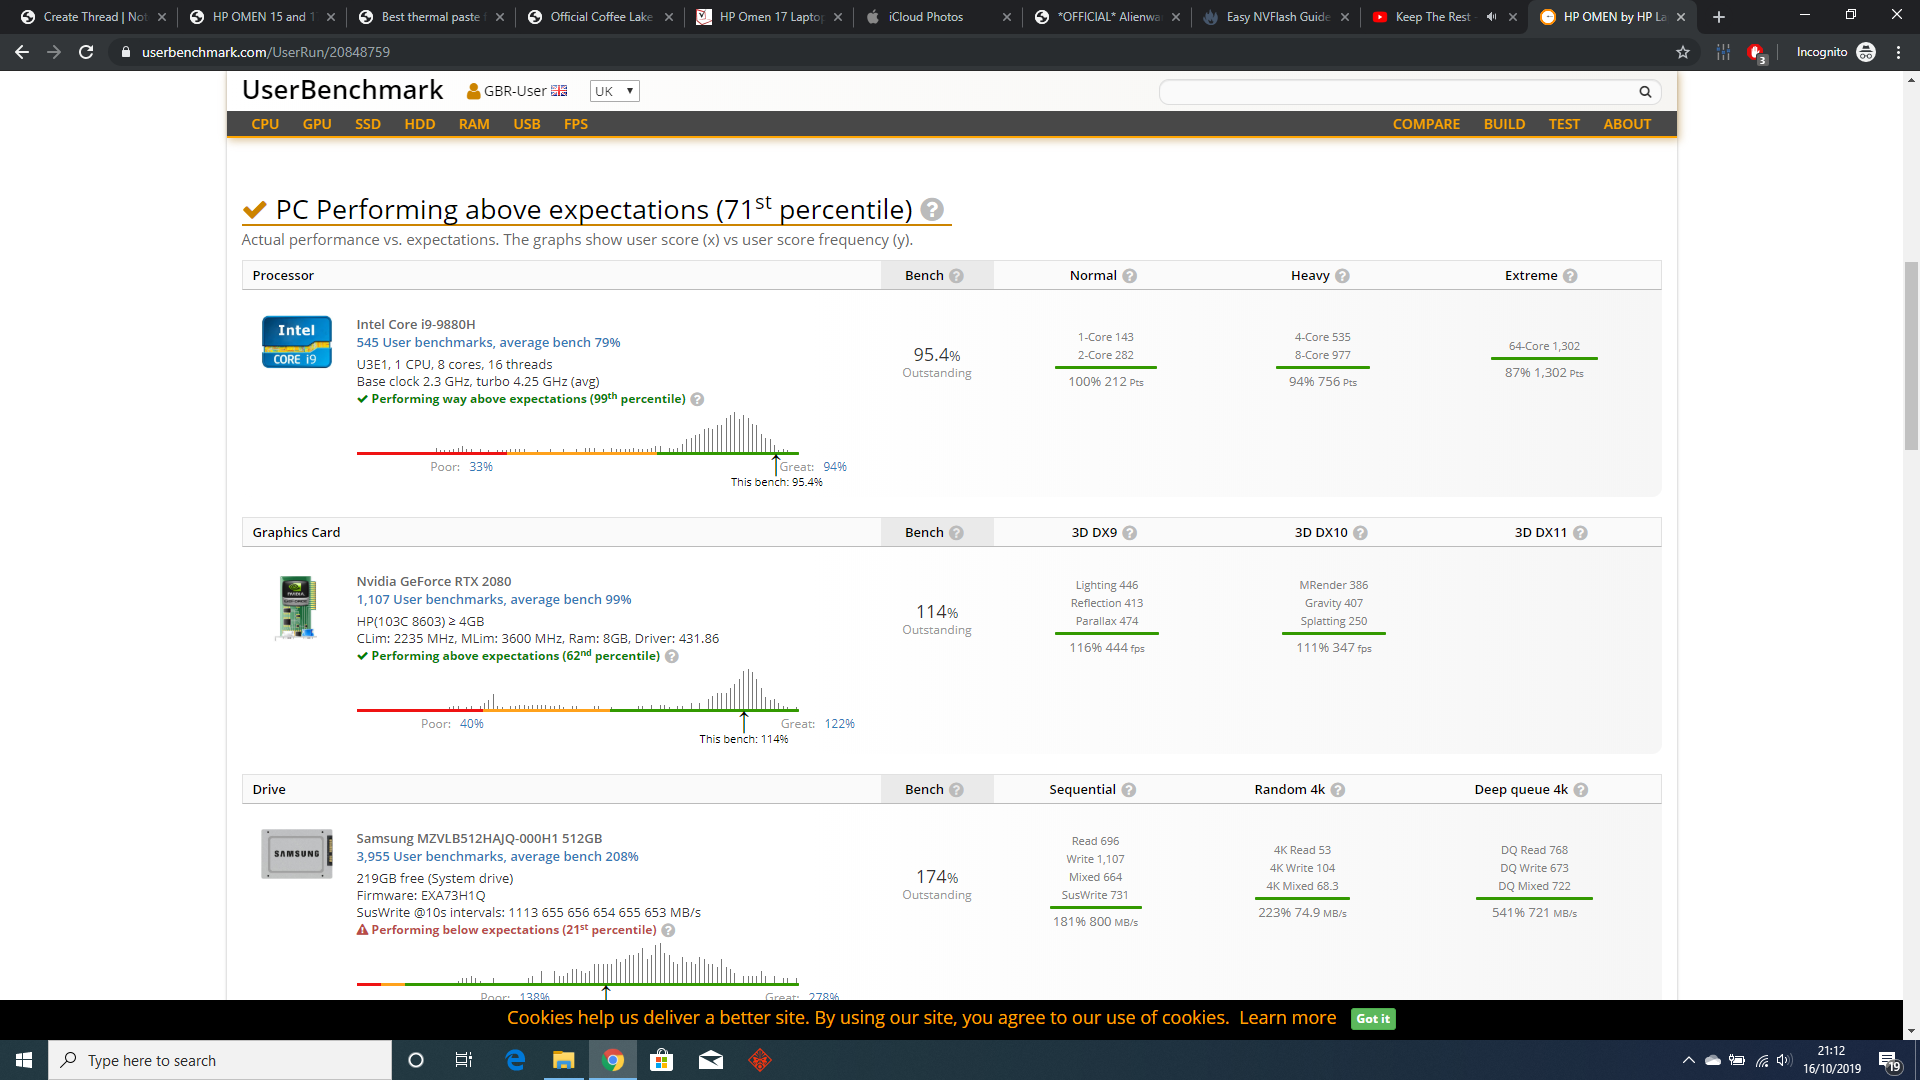1920x1080 pixels.
Task: Reload the page in Chrome
Action: (86, 52)
